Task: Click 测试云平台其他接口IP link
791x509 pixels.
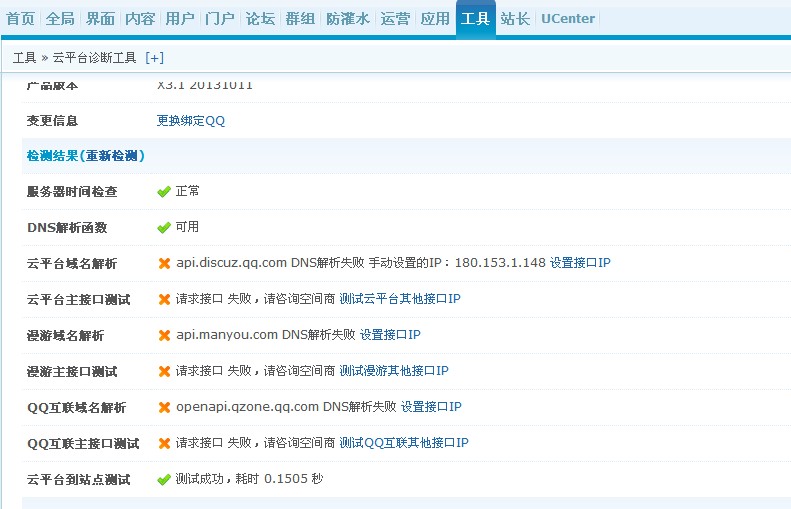Action: [x=400, y=299]
